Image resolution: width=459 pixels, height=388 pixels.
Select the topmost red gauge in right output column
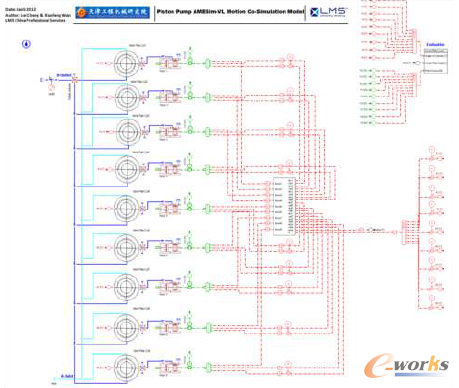(432, 150)
